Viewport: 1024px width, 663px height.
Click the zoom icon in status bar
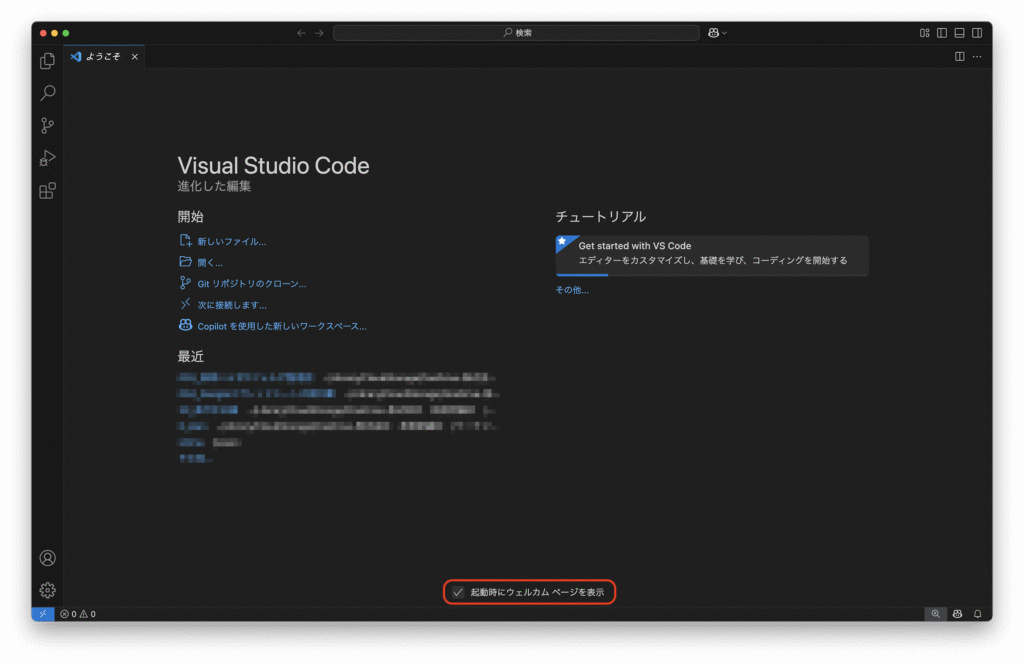[x=935, y=614]
